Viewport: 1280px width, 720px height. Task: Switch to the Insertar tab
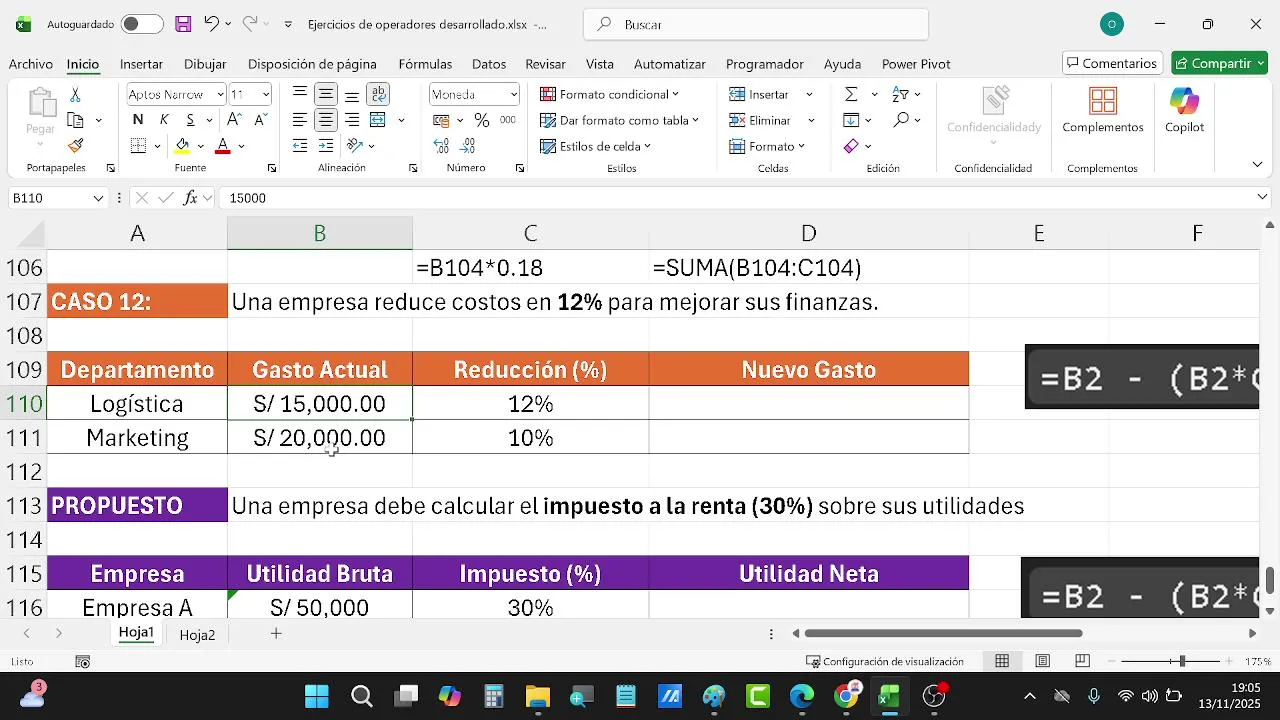[x=141, y=63]
